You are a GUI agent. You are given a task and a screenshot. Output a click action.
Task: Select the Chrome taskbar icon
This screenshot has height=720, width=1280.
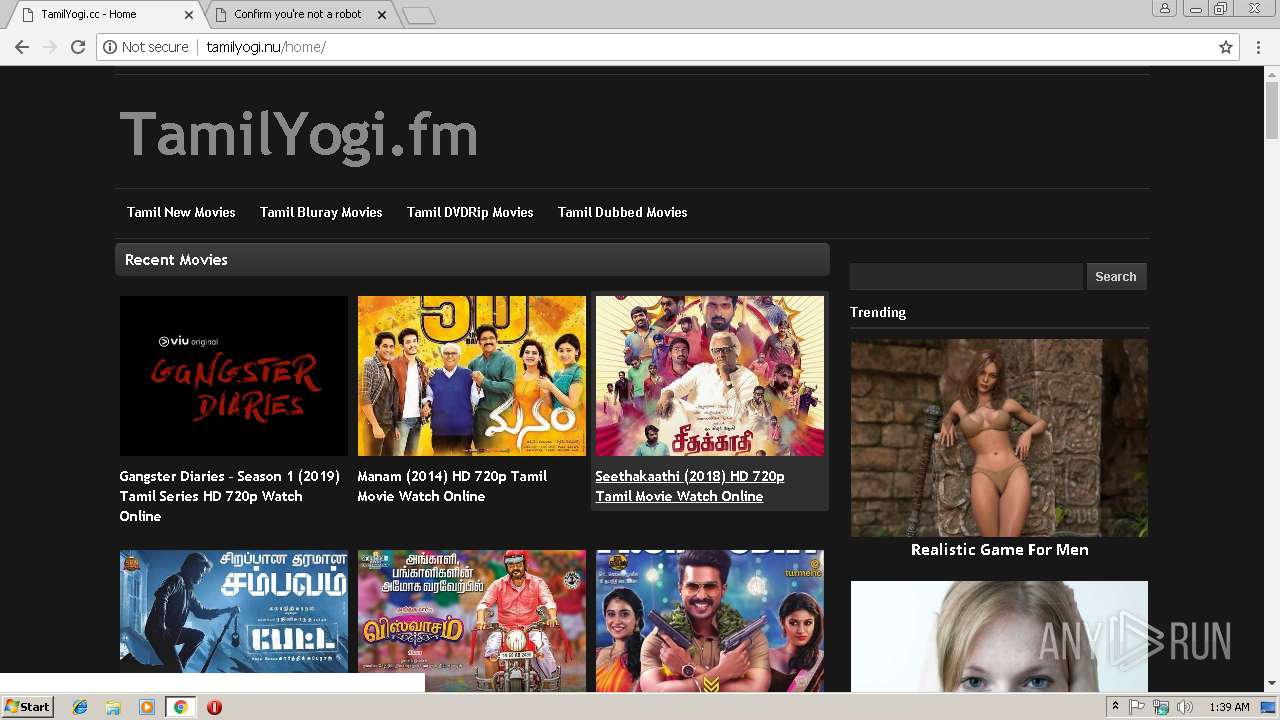180,707
